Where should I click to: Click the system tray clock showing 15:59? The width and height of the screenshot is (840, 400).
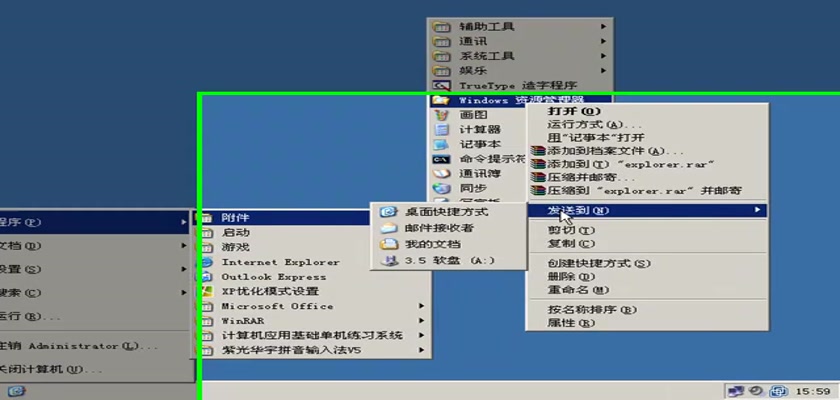[809, 391]
